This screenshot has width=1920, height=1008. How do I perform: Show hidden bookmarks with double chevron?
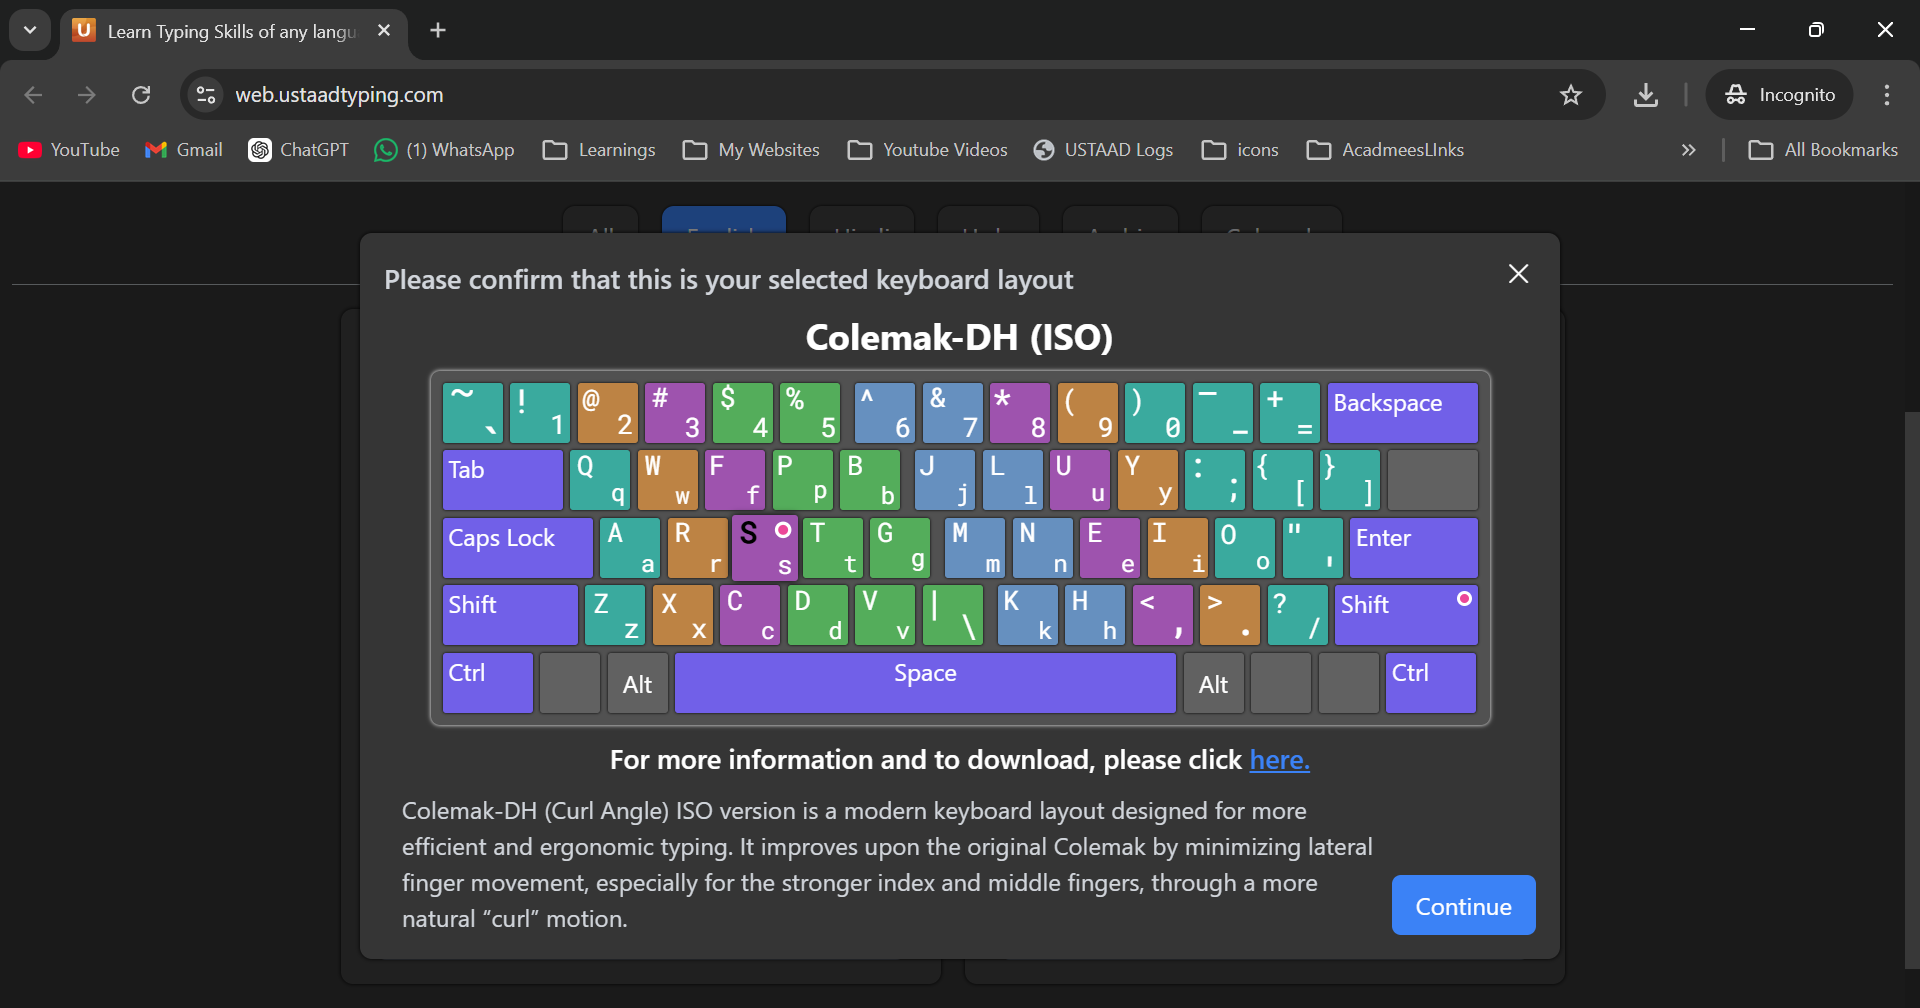(x=1688, y=150)
